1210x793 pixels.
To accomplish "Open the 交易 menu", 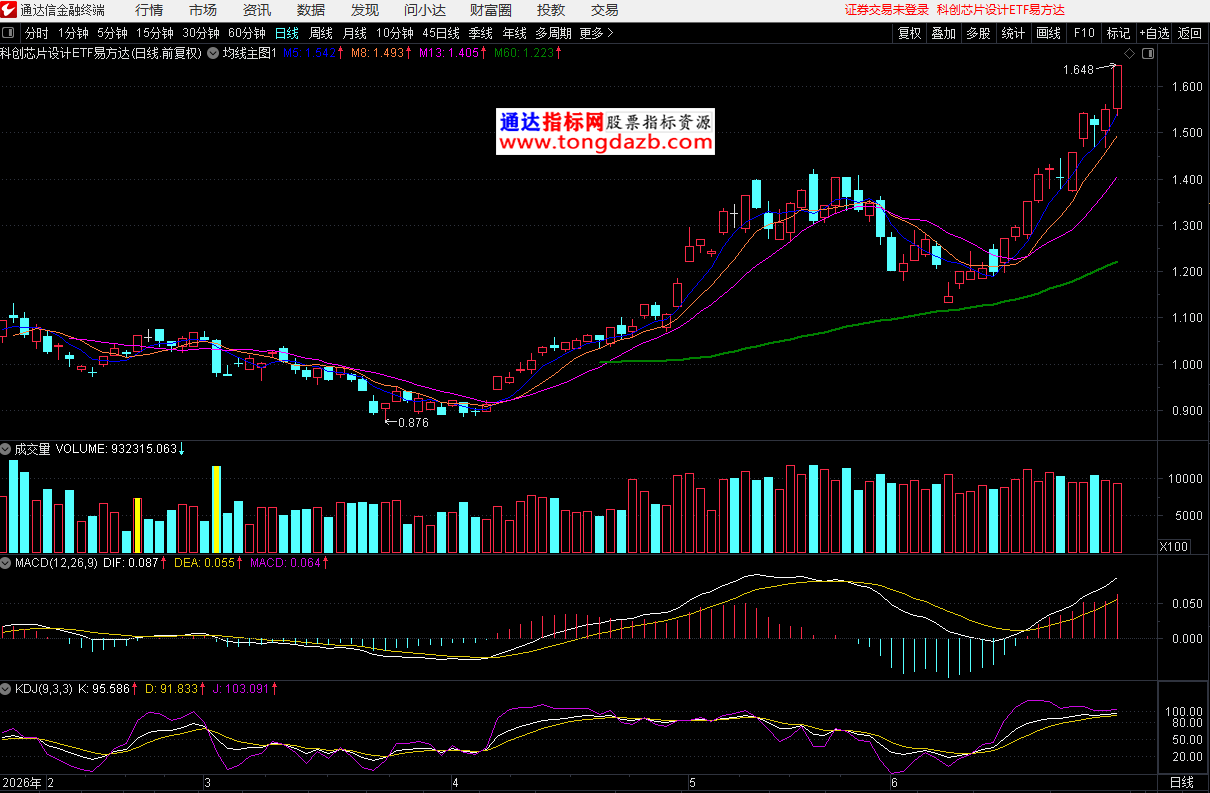I will 604,10.
